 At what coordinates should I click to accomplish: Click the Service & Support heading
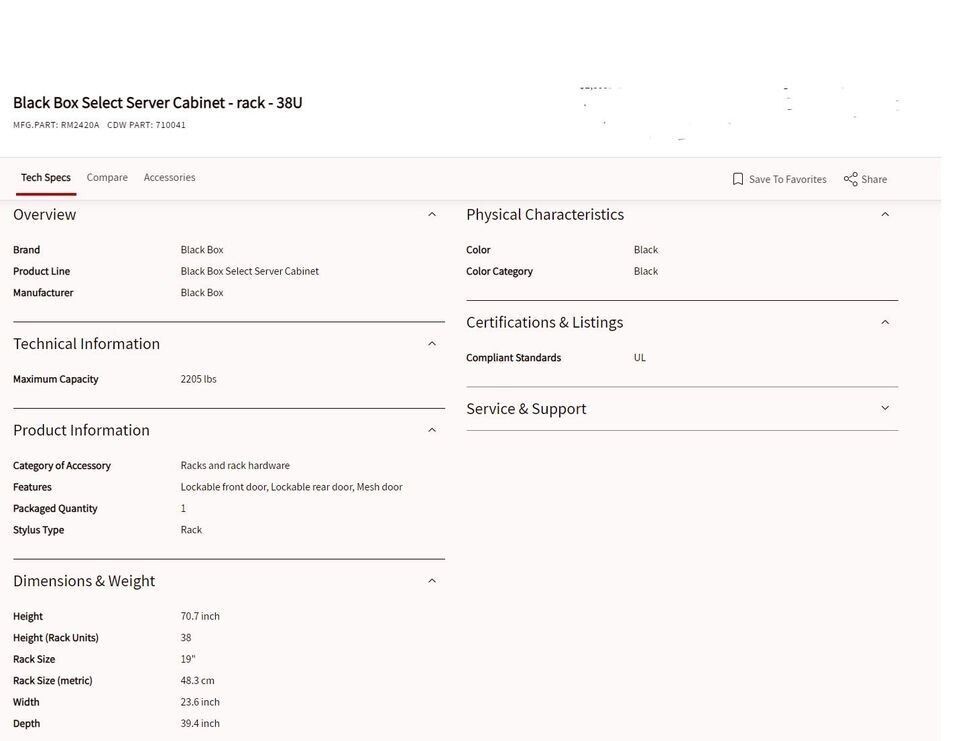tap(526, 408)
